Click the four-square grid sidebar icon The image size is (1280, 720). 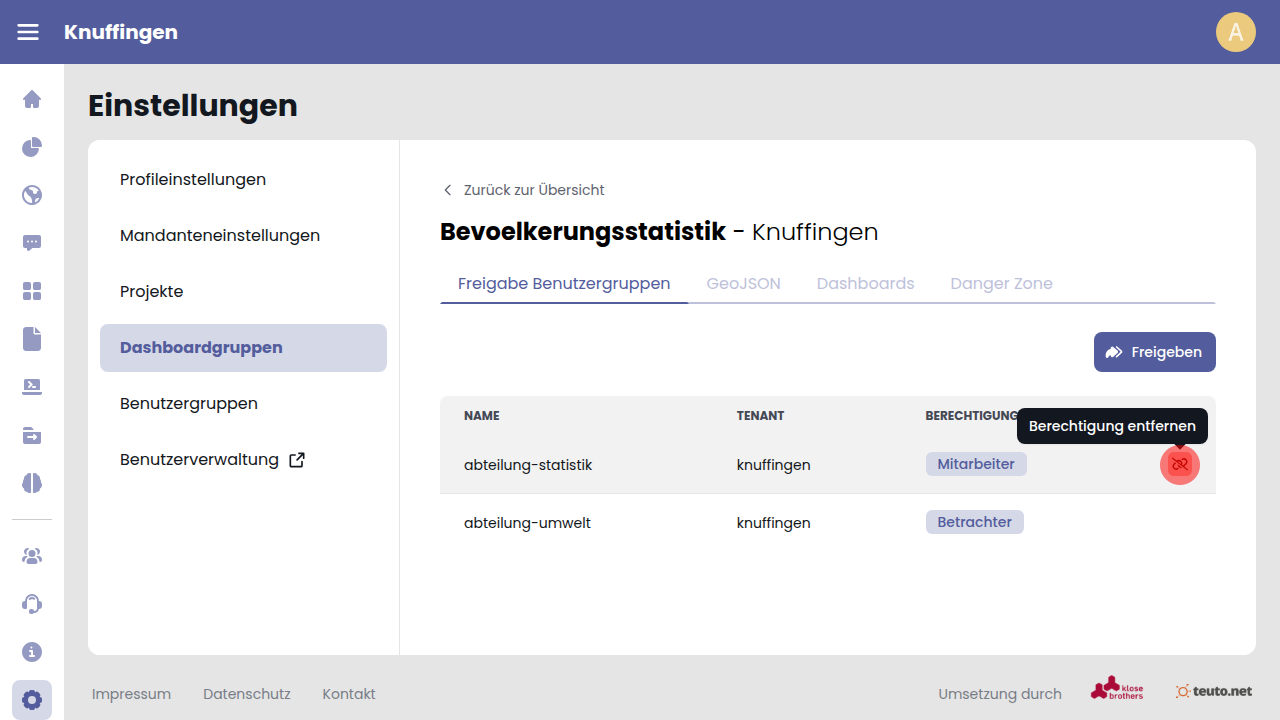tap(32, 291)
